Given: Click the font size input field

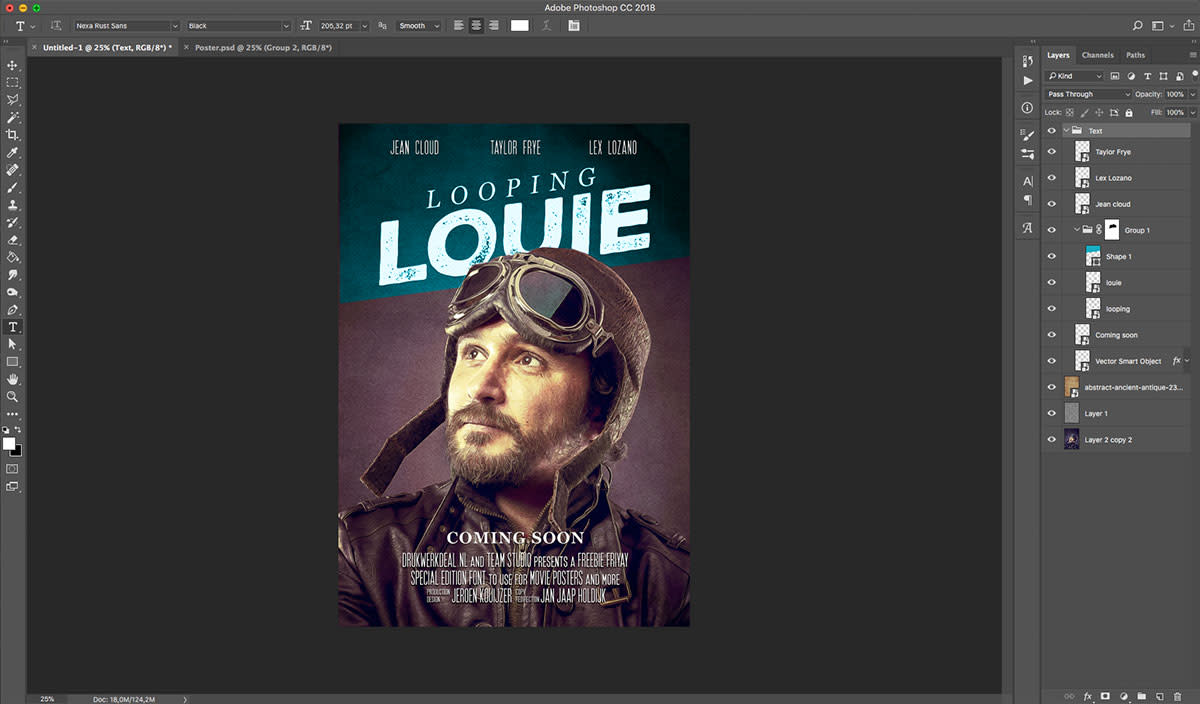Looking at the screenshot, I should 337,26.
